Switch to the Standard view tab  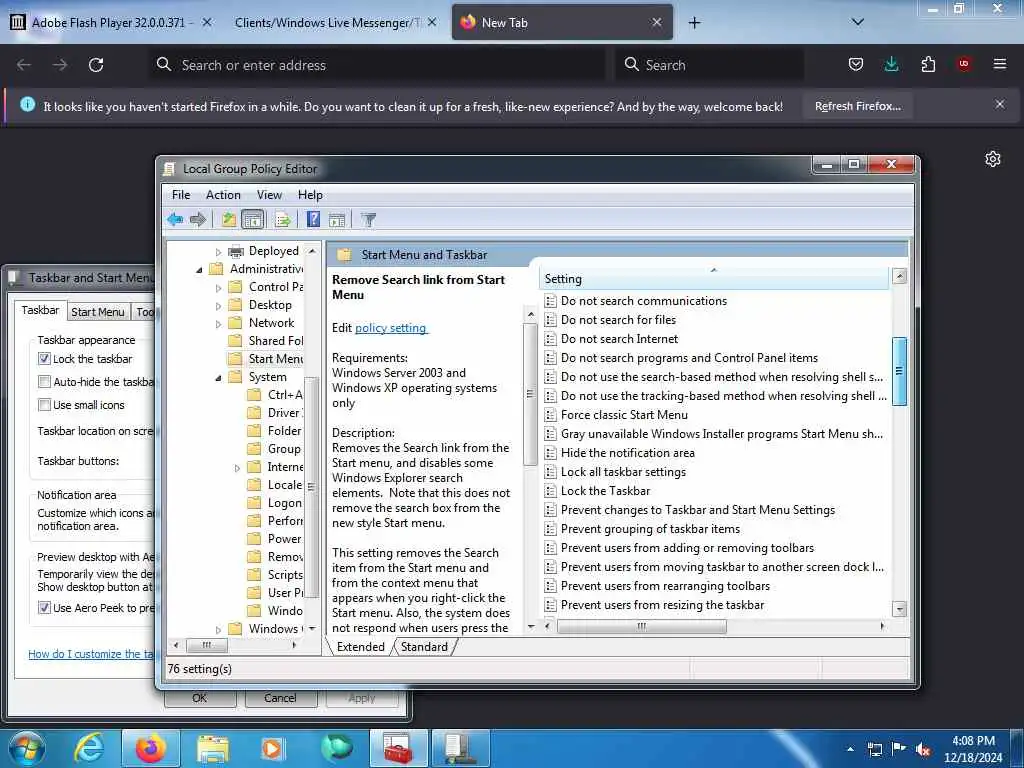coord(424,647)
